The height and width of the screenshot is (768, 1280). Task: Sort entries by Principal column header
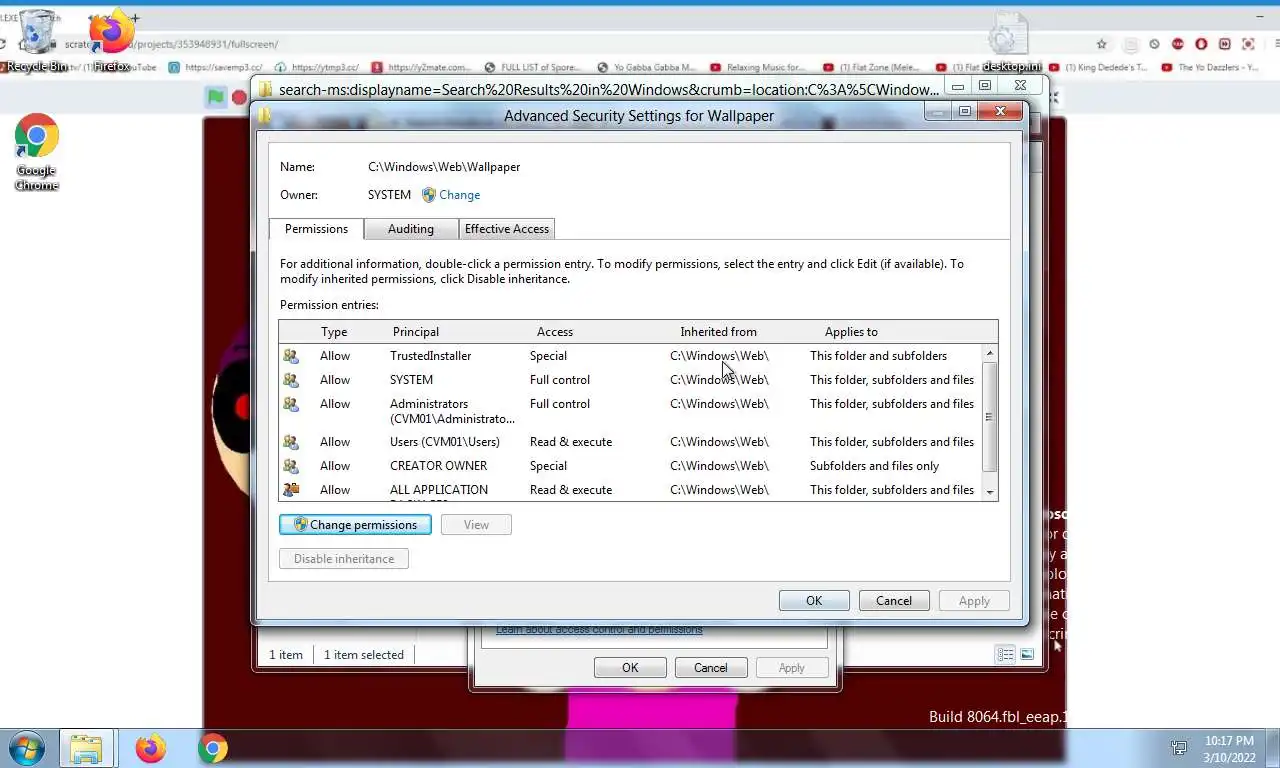[416, 332]
